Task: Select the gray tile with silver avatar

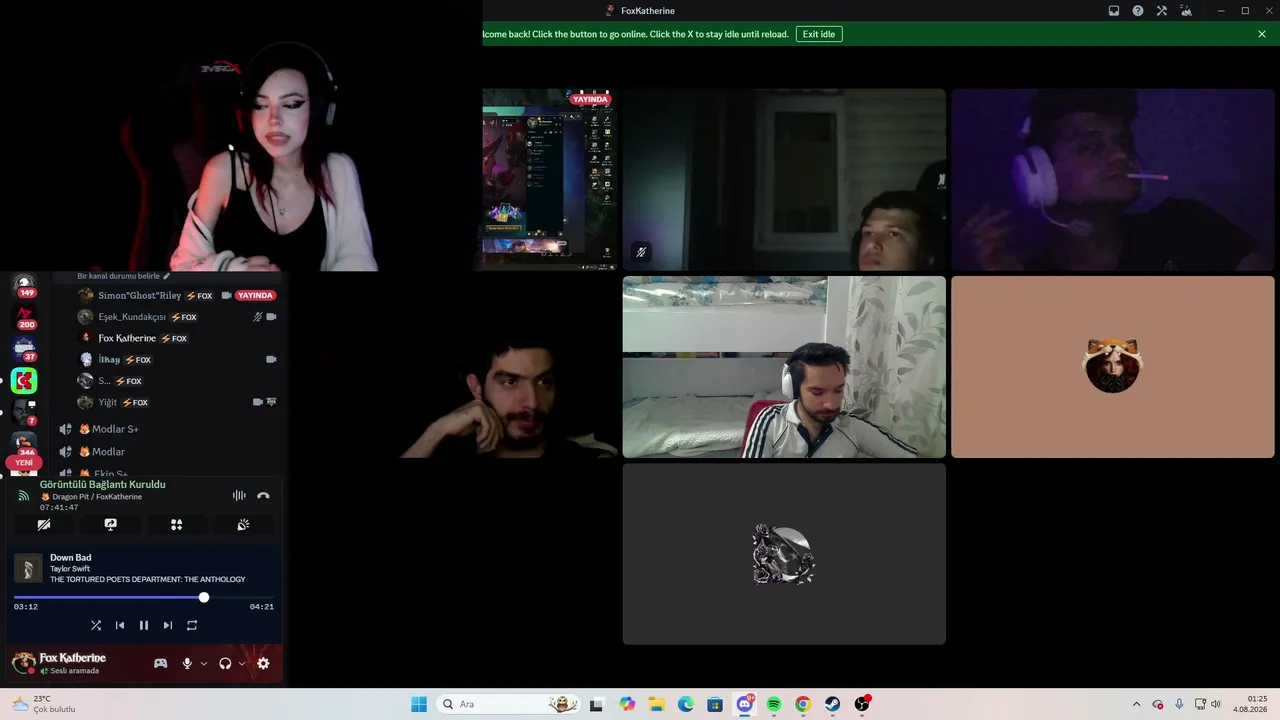Action: tap(784, 554)
